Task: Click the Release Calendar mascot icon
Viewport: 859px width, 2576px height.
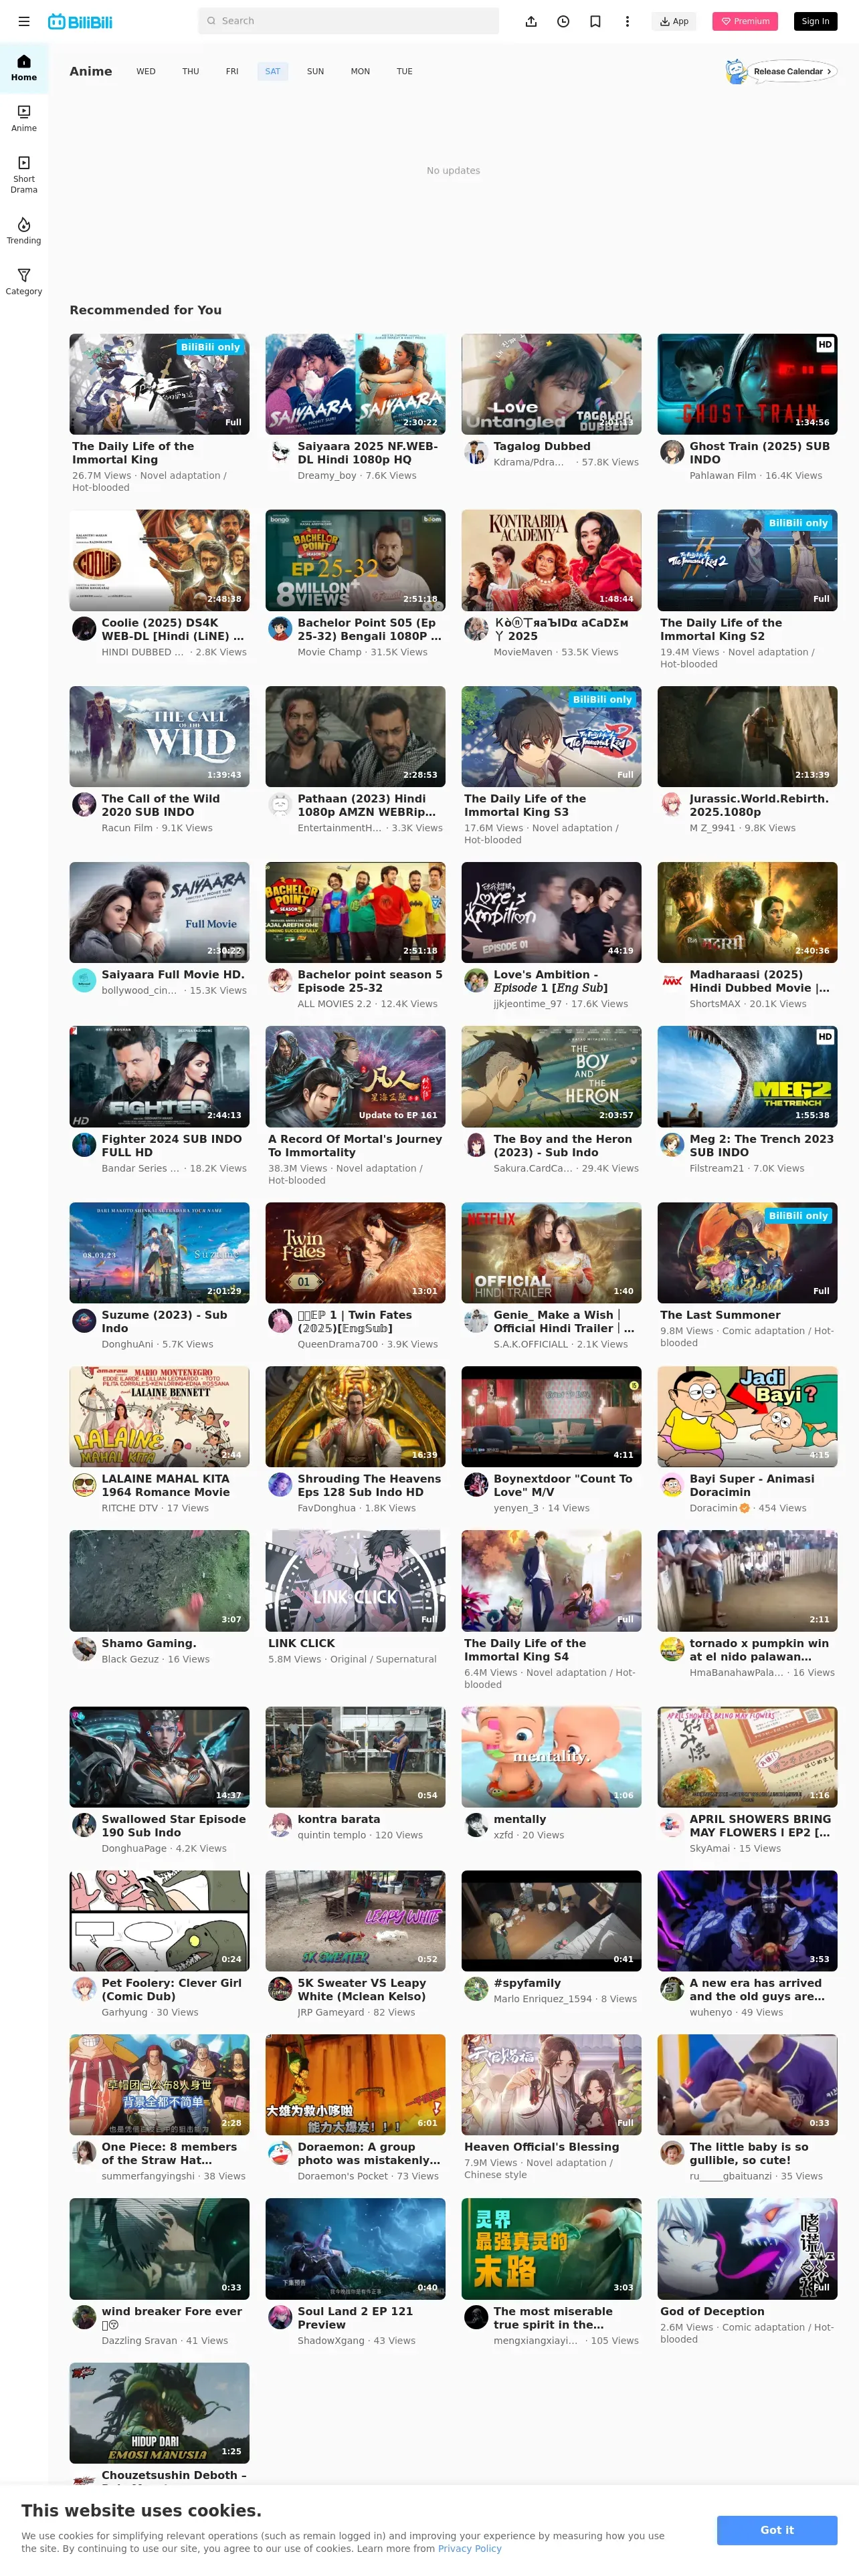Action: 735,71
